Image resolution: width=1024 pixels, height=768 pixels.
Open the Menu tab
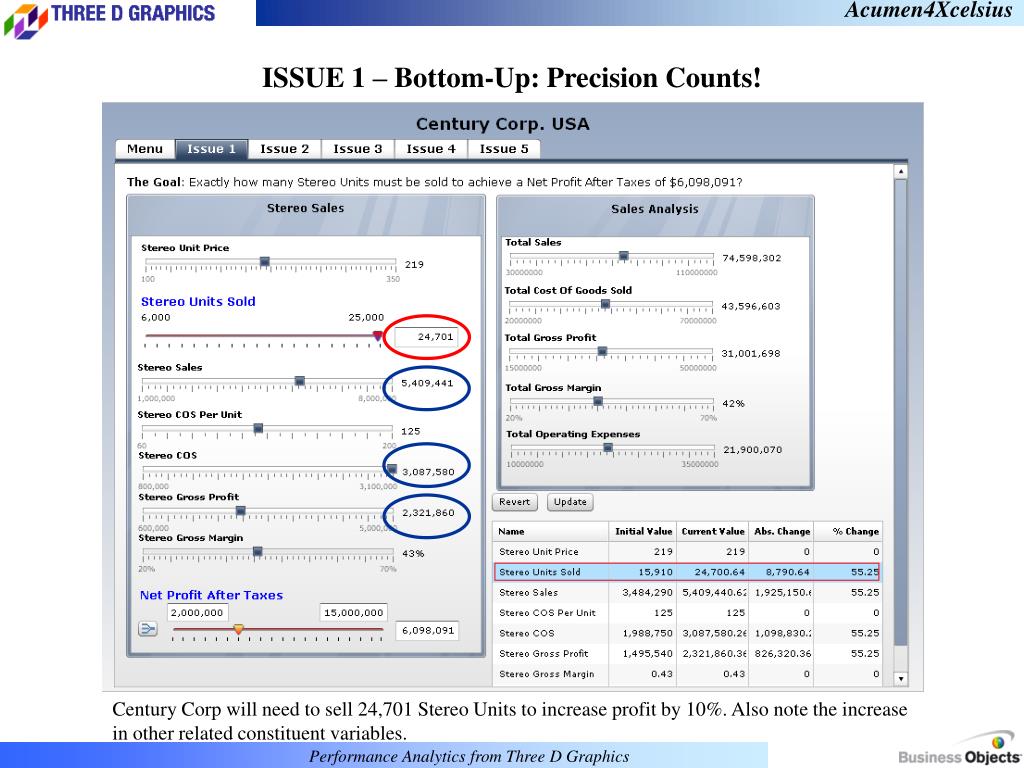145,149
